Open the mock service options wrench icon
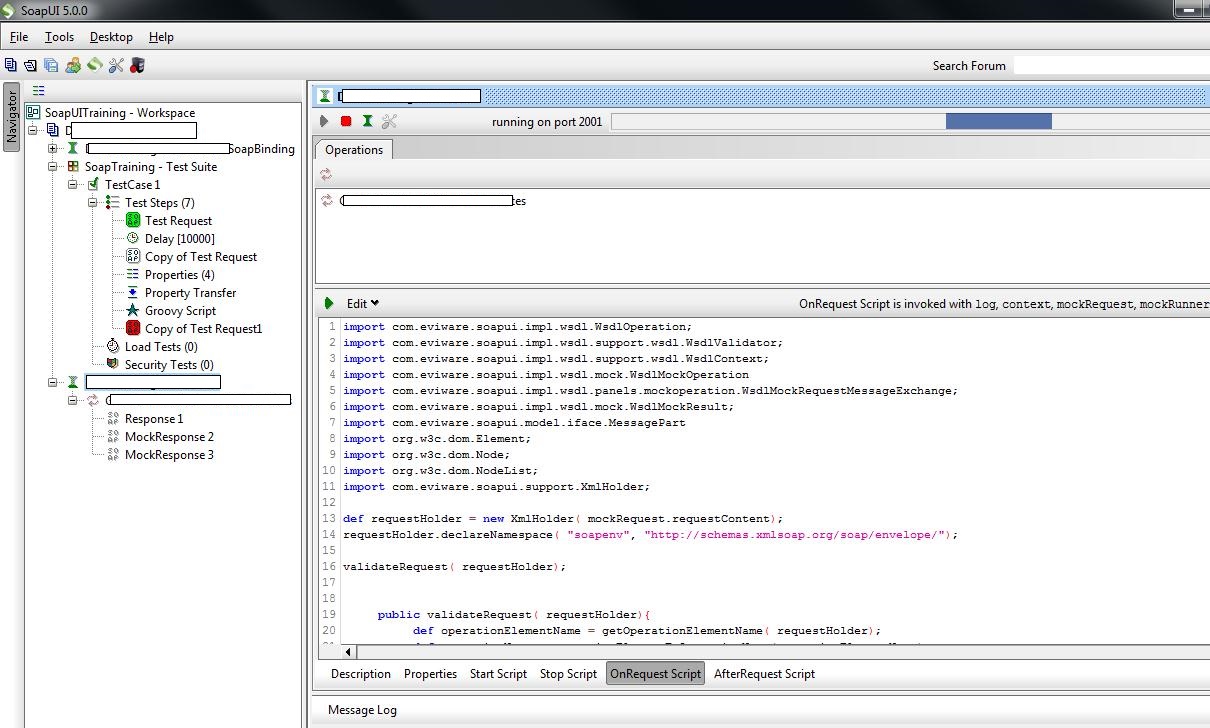1210x728 pixels. coord(389,121)
